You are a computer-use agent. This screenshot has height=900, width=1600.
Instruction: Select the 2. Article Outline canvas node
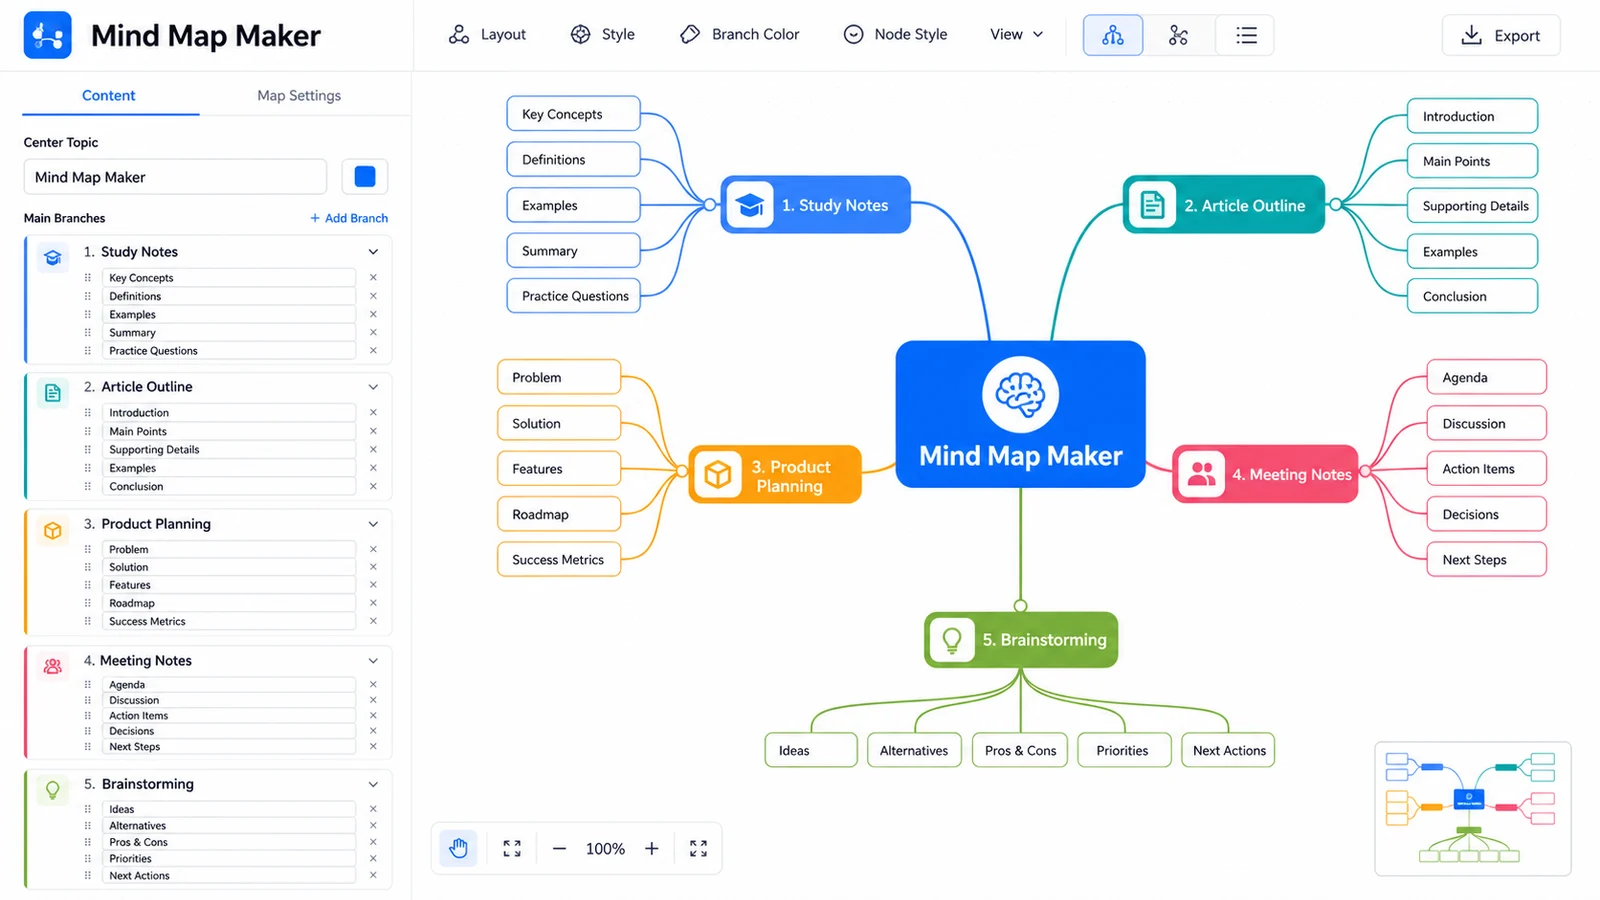(x=1224, y=205)
